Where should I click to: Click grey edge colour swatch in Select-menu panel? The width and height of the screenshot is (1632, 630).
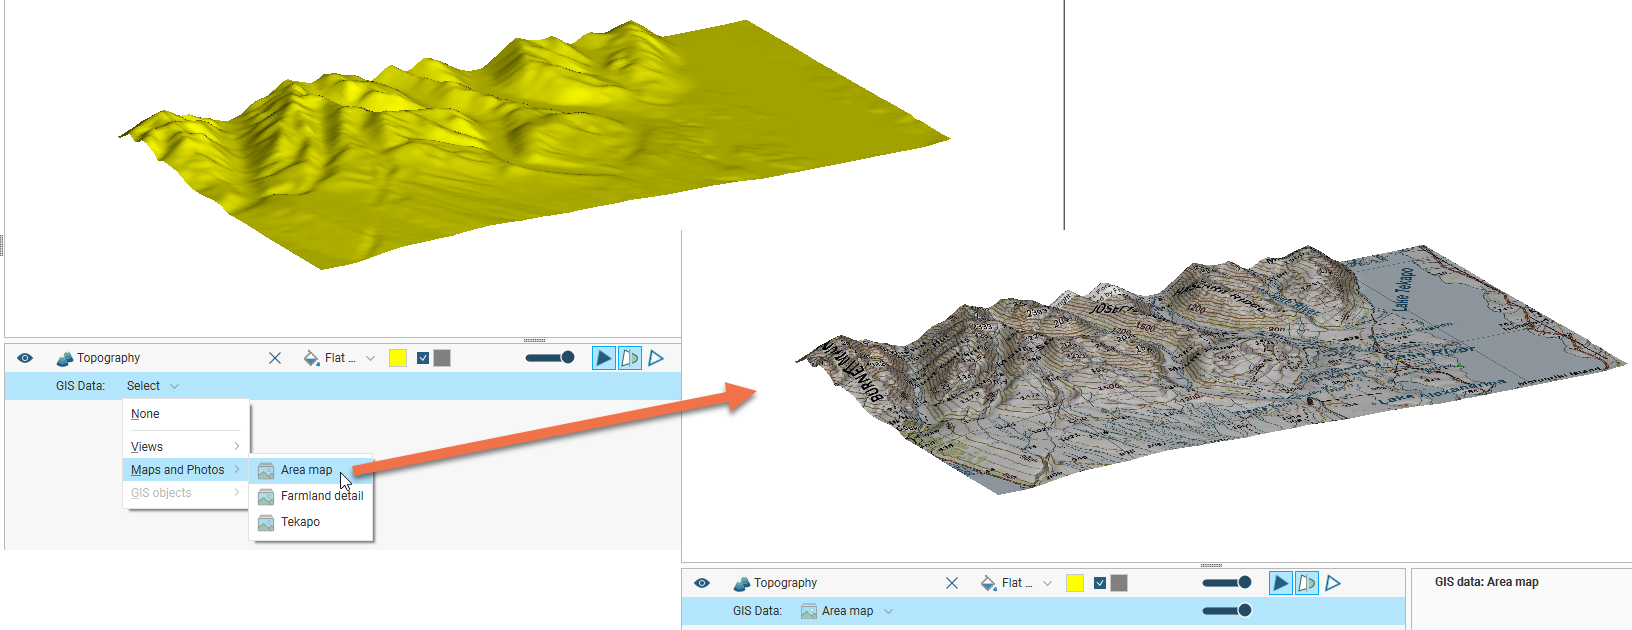click(442, 358)
